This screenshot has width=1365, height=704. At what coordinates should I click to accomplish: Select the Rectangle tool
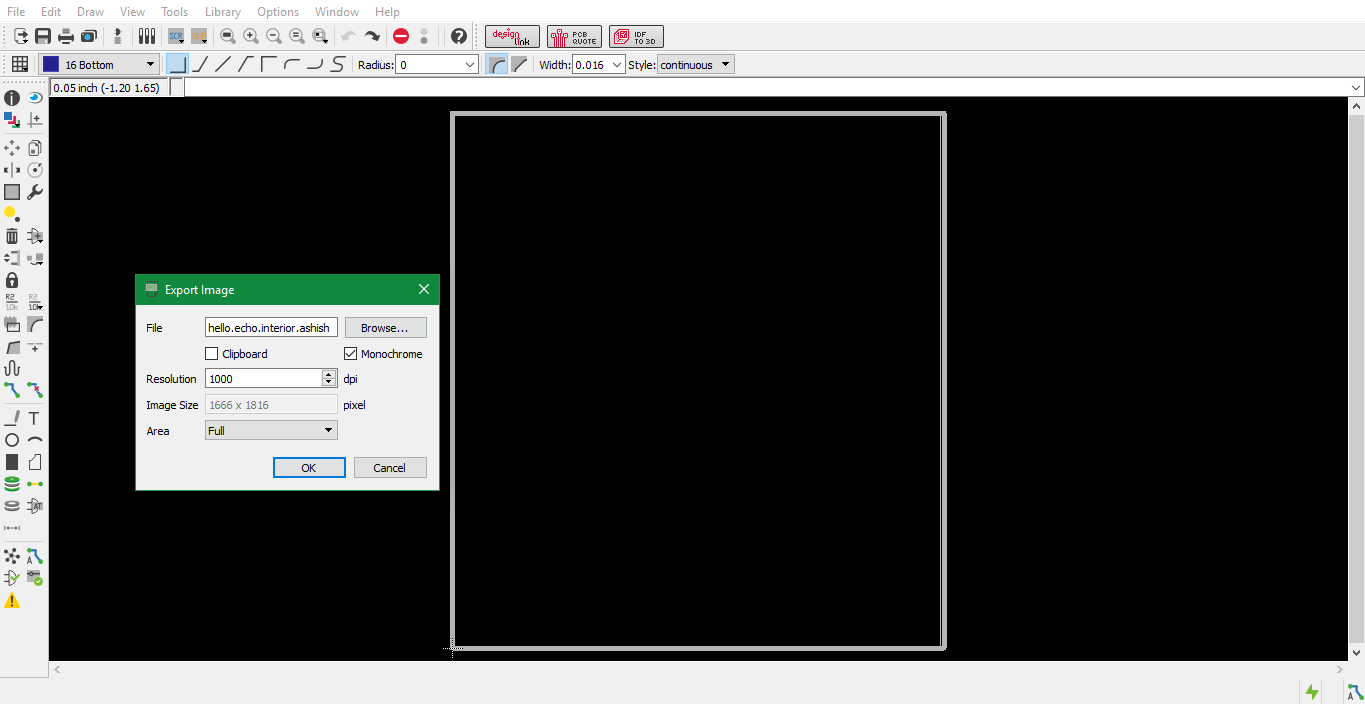point(12,462)
